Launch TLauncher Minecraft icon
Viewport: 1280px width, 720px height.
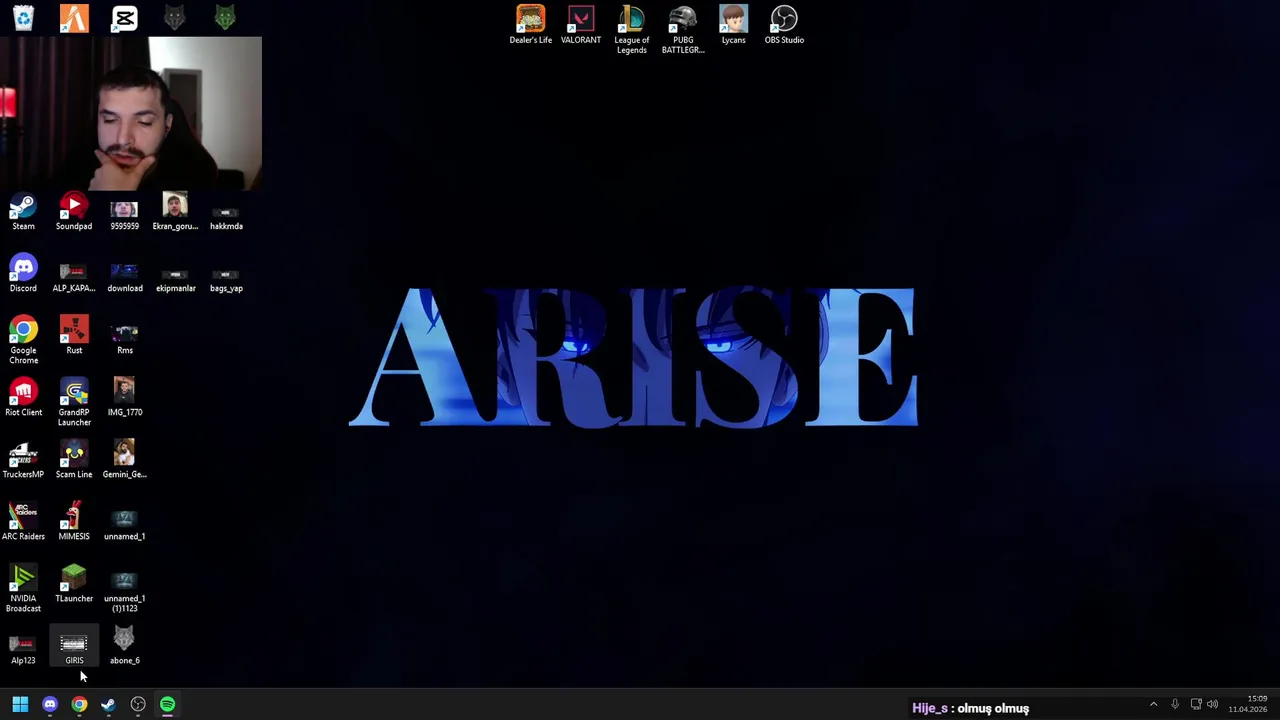click(x=74, y=584)
